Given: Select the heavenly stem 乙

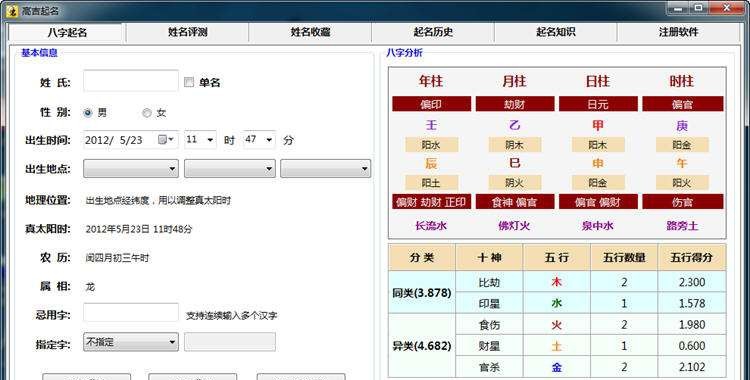Looking at the screenshot, I should (x=515, y=125).
